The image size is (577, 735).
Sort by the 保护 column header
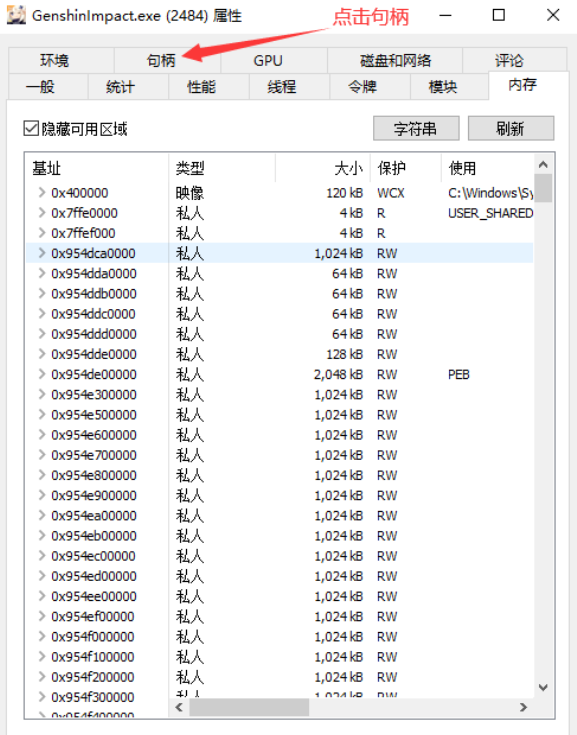coord(406,168)
